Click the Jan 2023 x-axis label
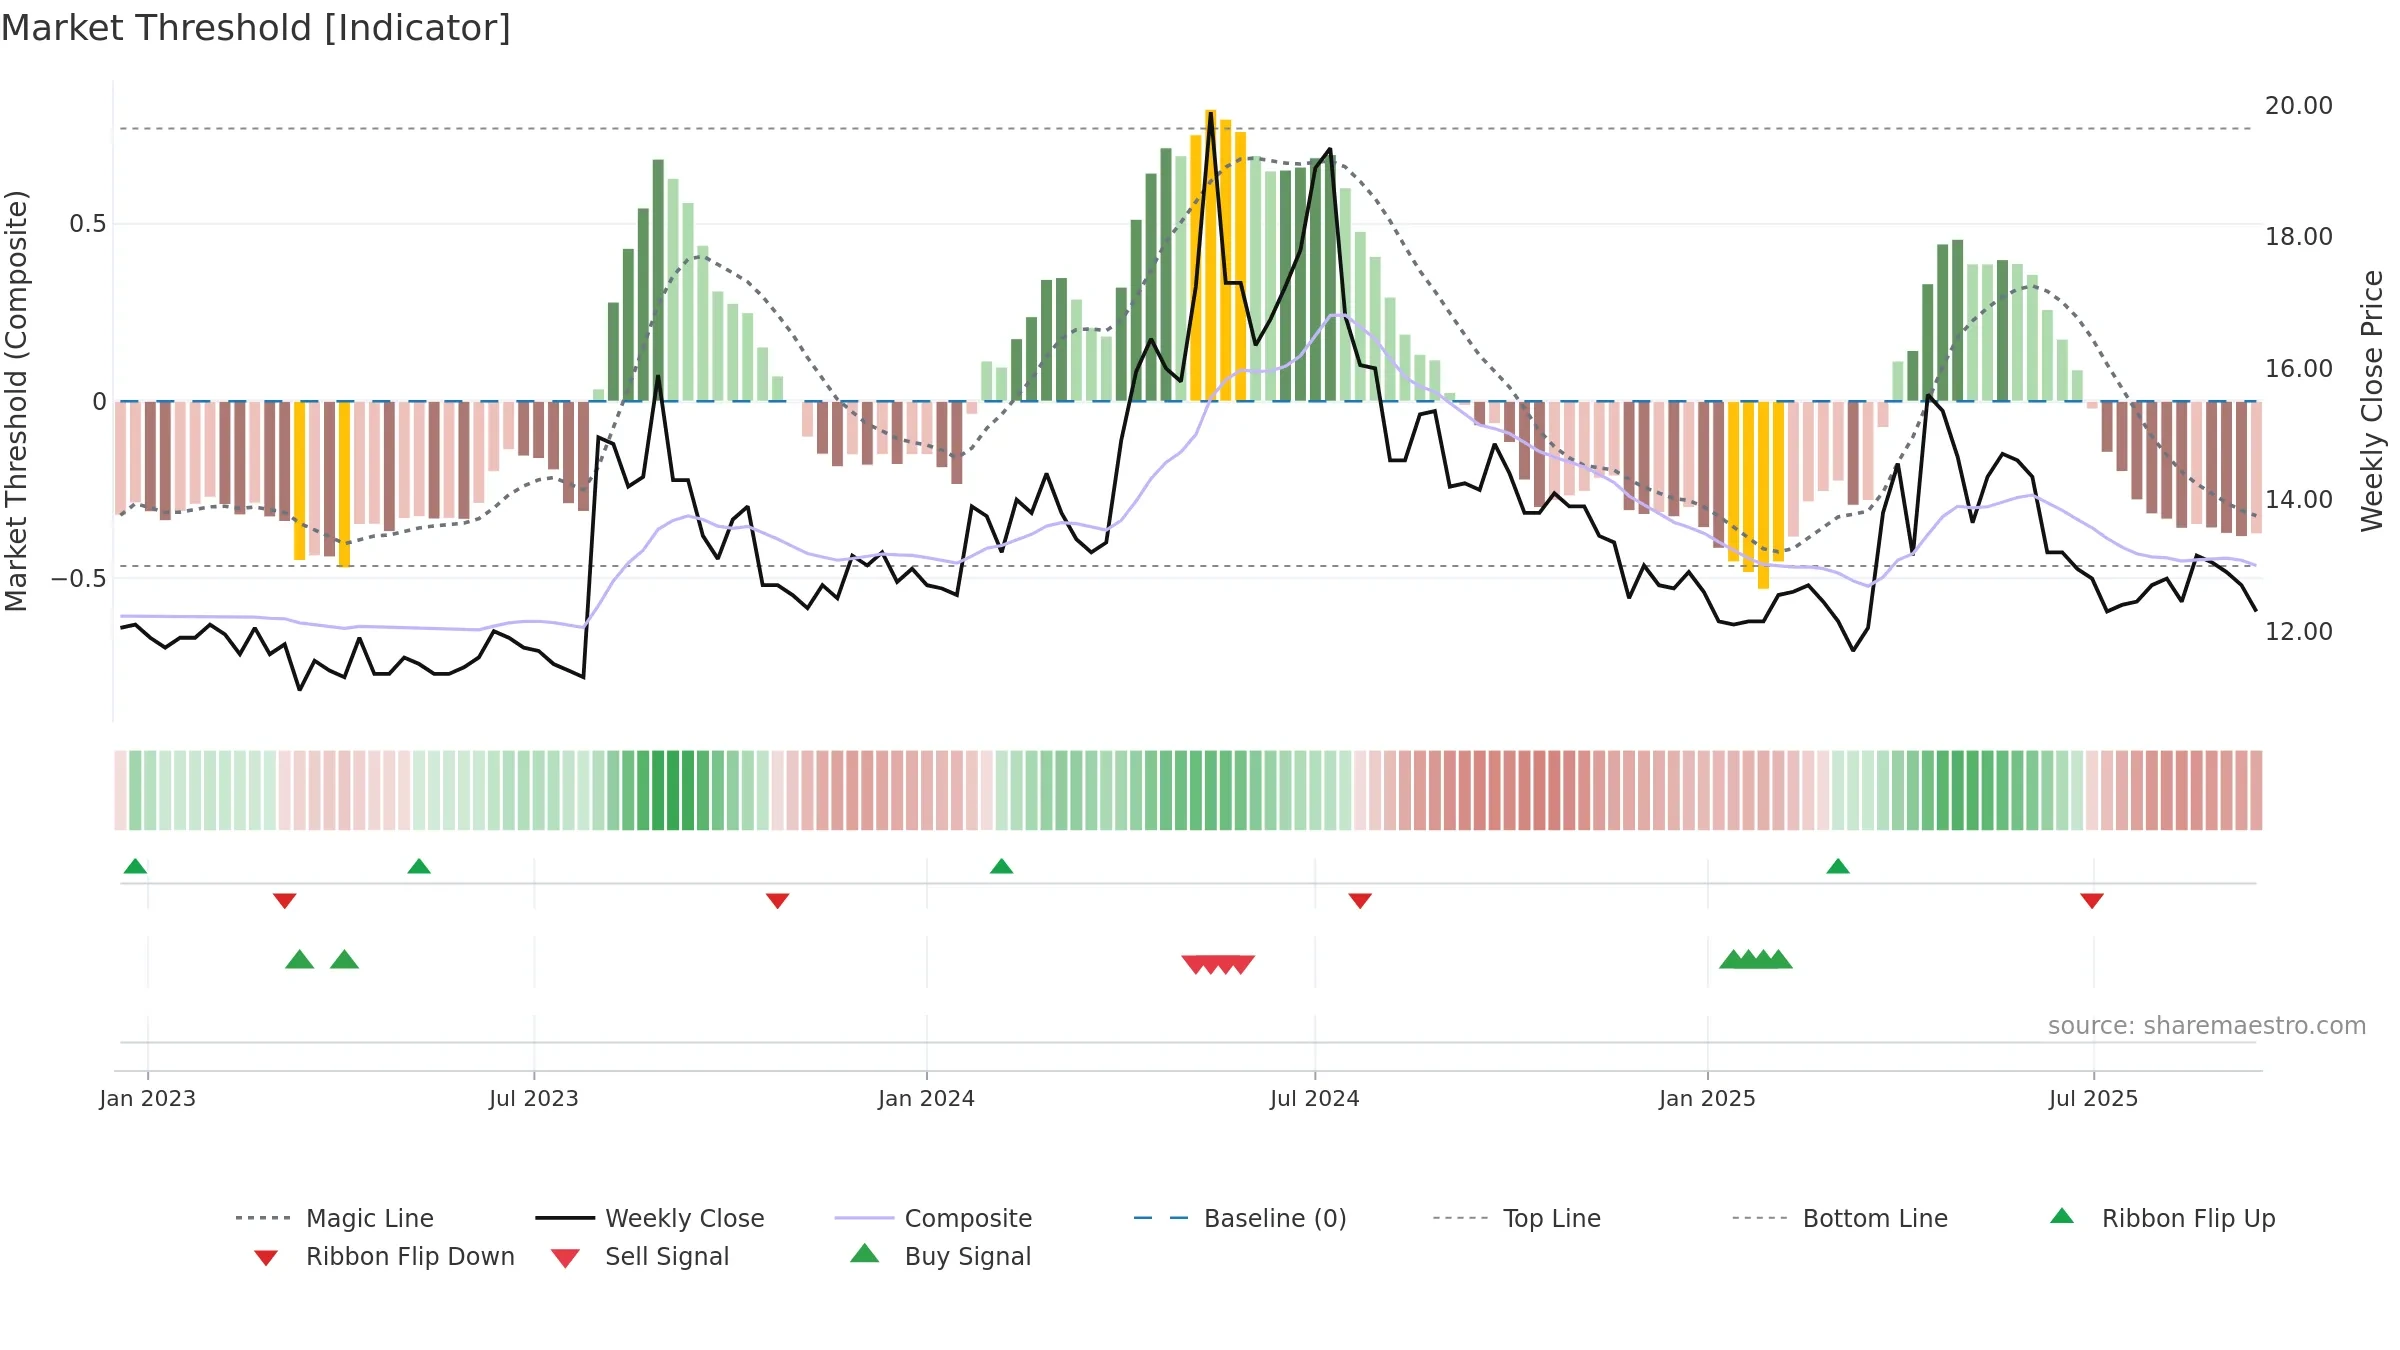 point(148,1098)
